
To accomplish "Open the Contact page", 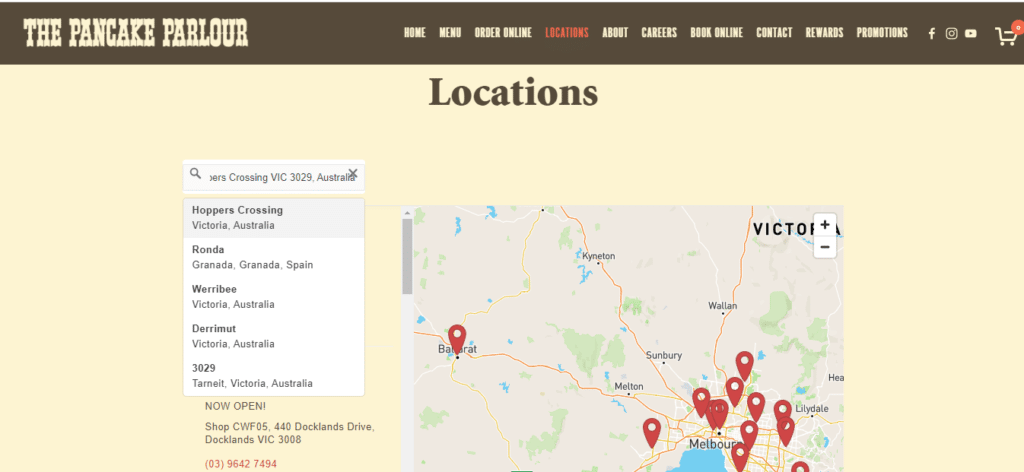I will (775, 33).
